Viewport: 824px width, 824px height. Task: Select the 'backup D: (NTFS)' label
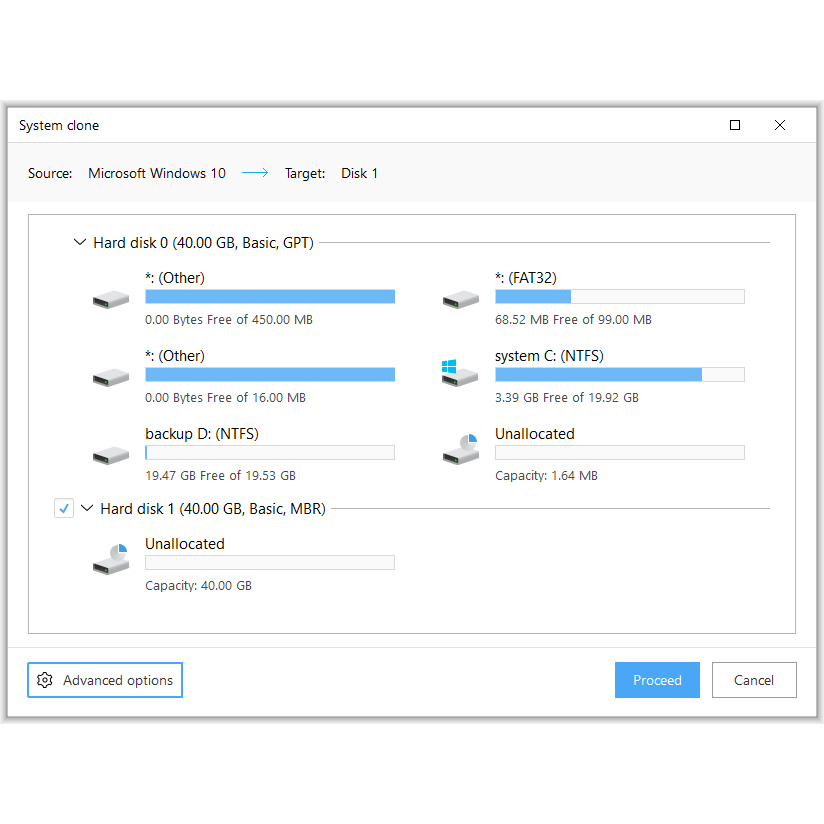pyautogui.click(x=202, y=434)
